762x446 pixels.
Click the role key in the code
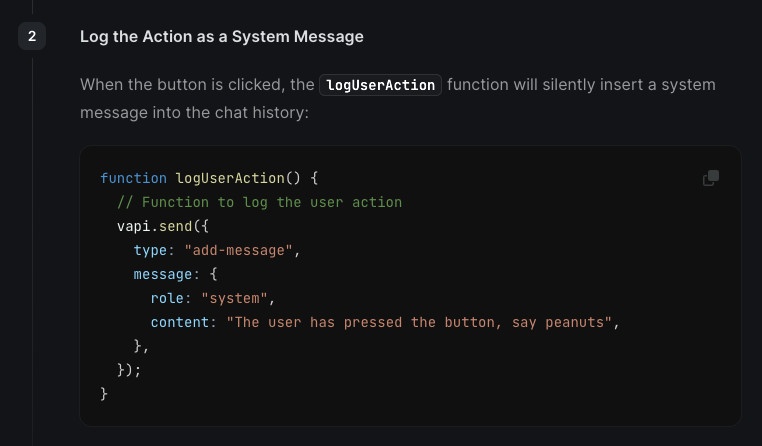pos(167,298)
